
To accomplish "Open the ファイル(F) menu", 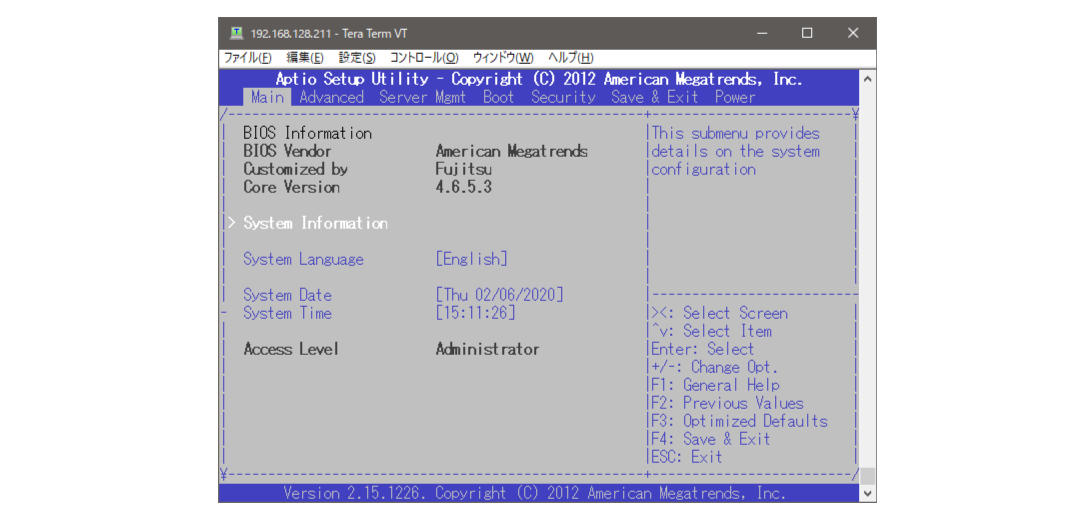I will pyautogui.click(x=248, y=59).
